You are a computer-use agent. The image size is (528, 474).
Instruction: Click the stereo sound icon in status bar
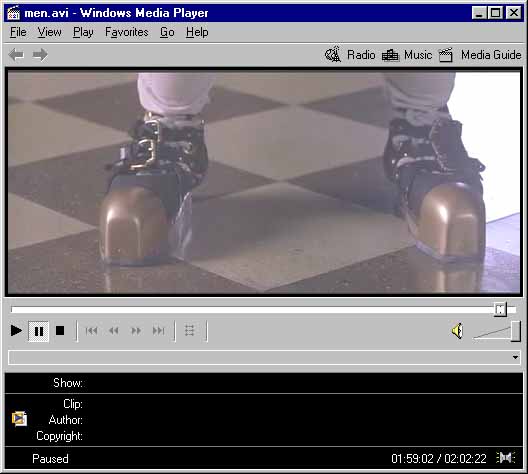pyautogui.click(x=506, y=458)
